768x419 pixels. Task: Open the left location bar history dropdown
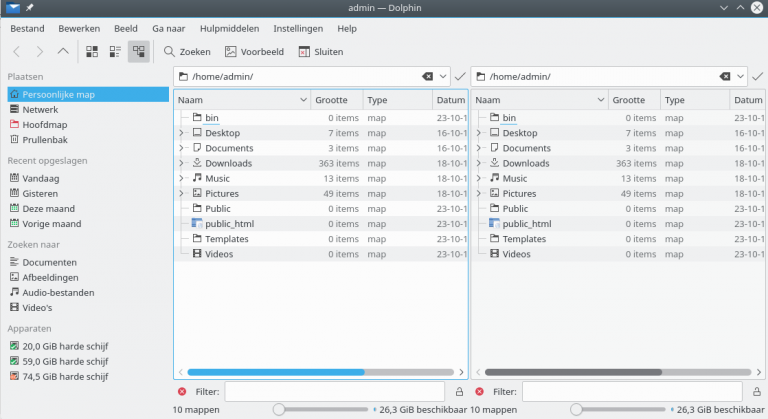tap(444, 77)
